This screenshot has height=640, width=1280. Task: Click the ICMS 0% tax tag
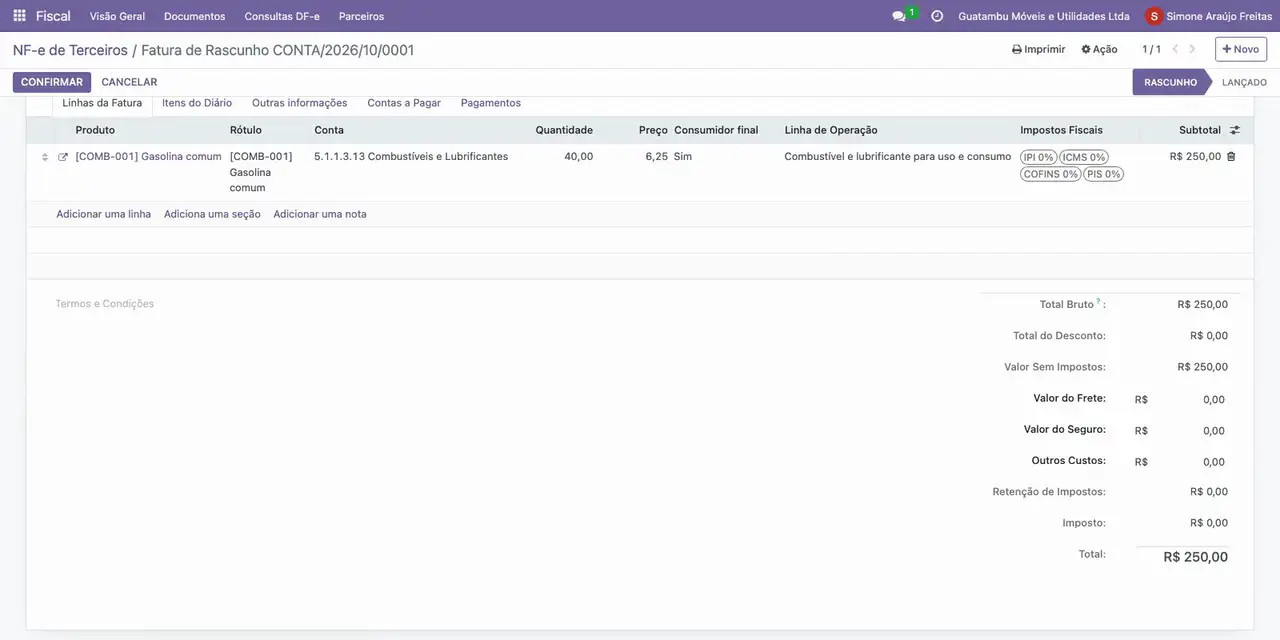1083,157
